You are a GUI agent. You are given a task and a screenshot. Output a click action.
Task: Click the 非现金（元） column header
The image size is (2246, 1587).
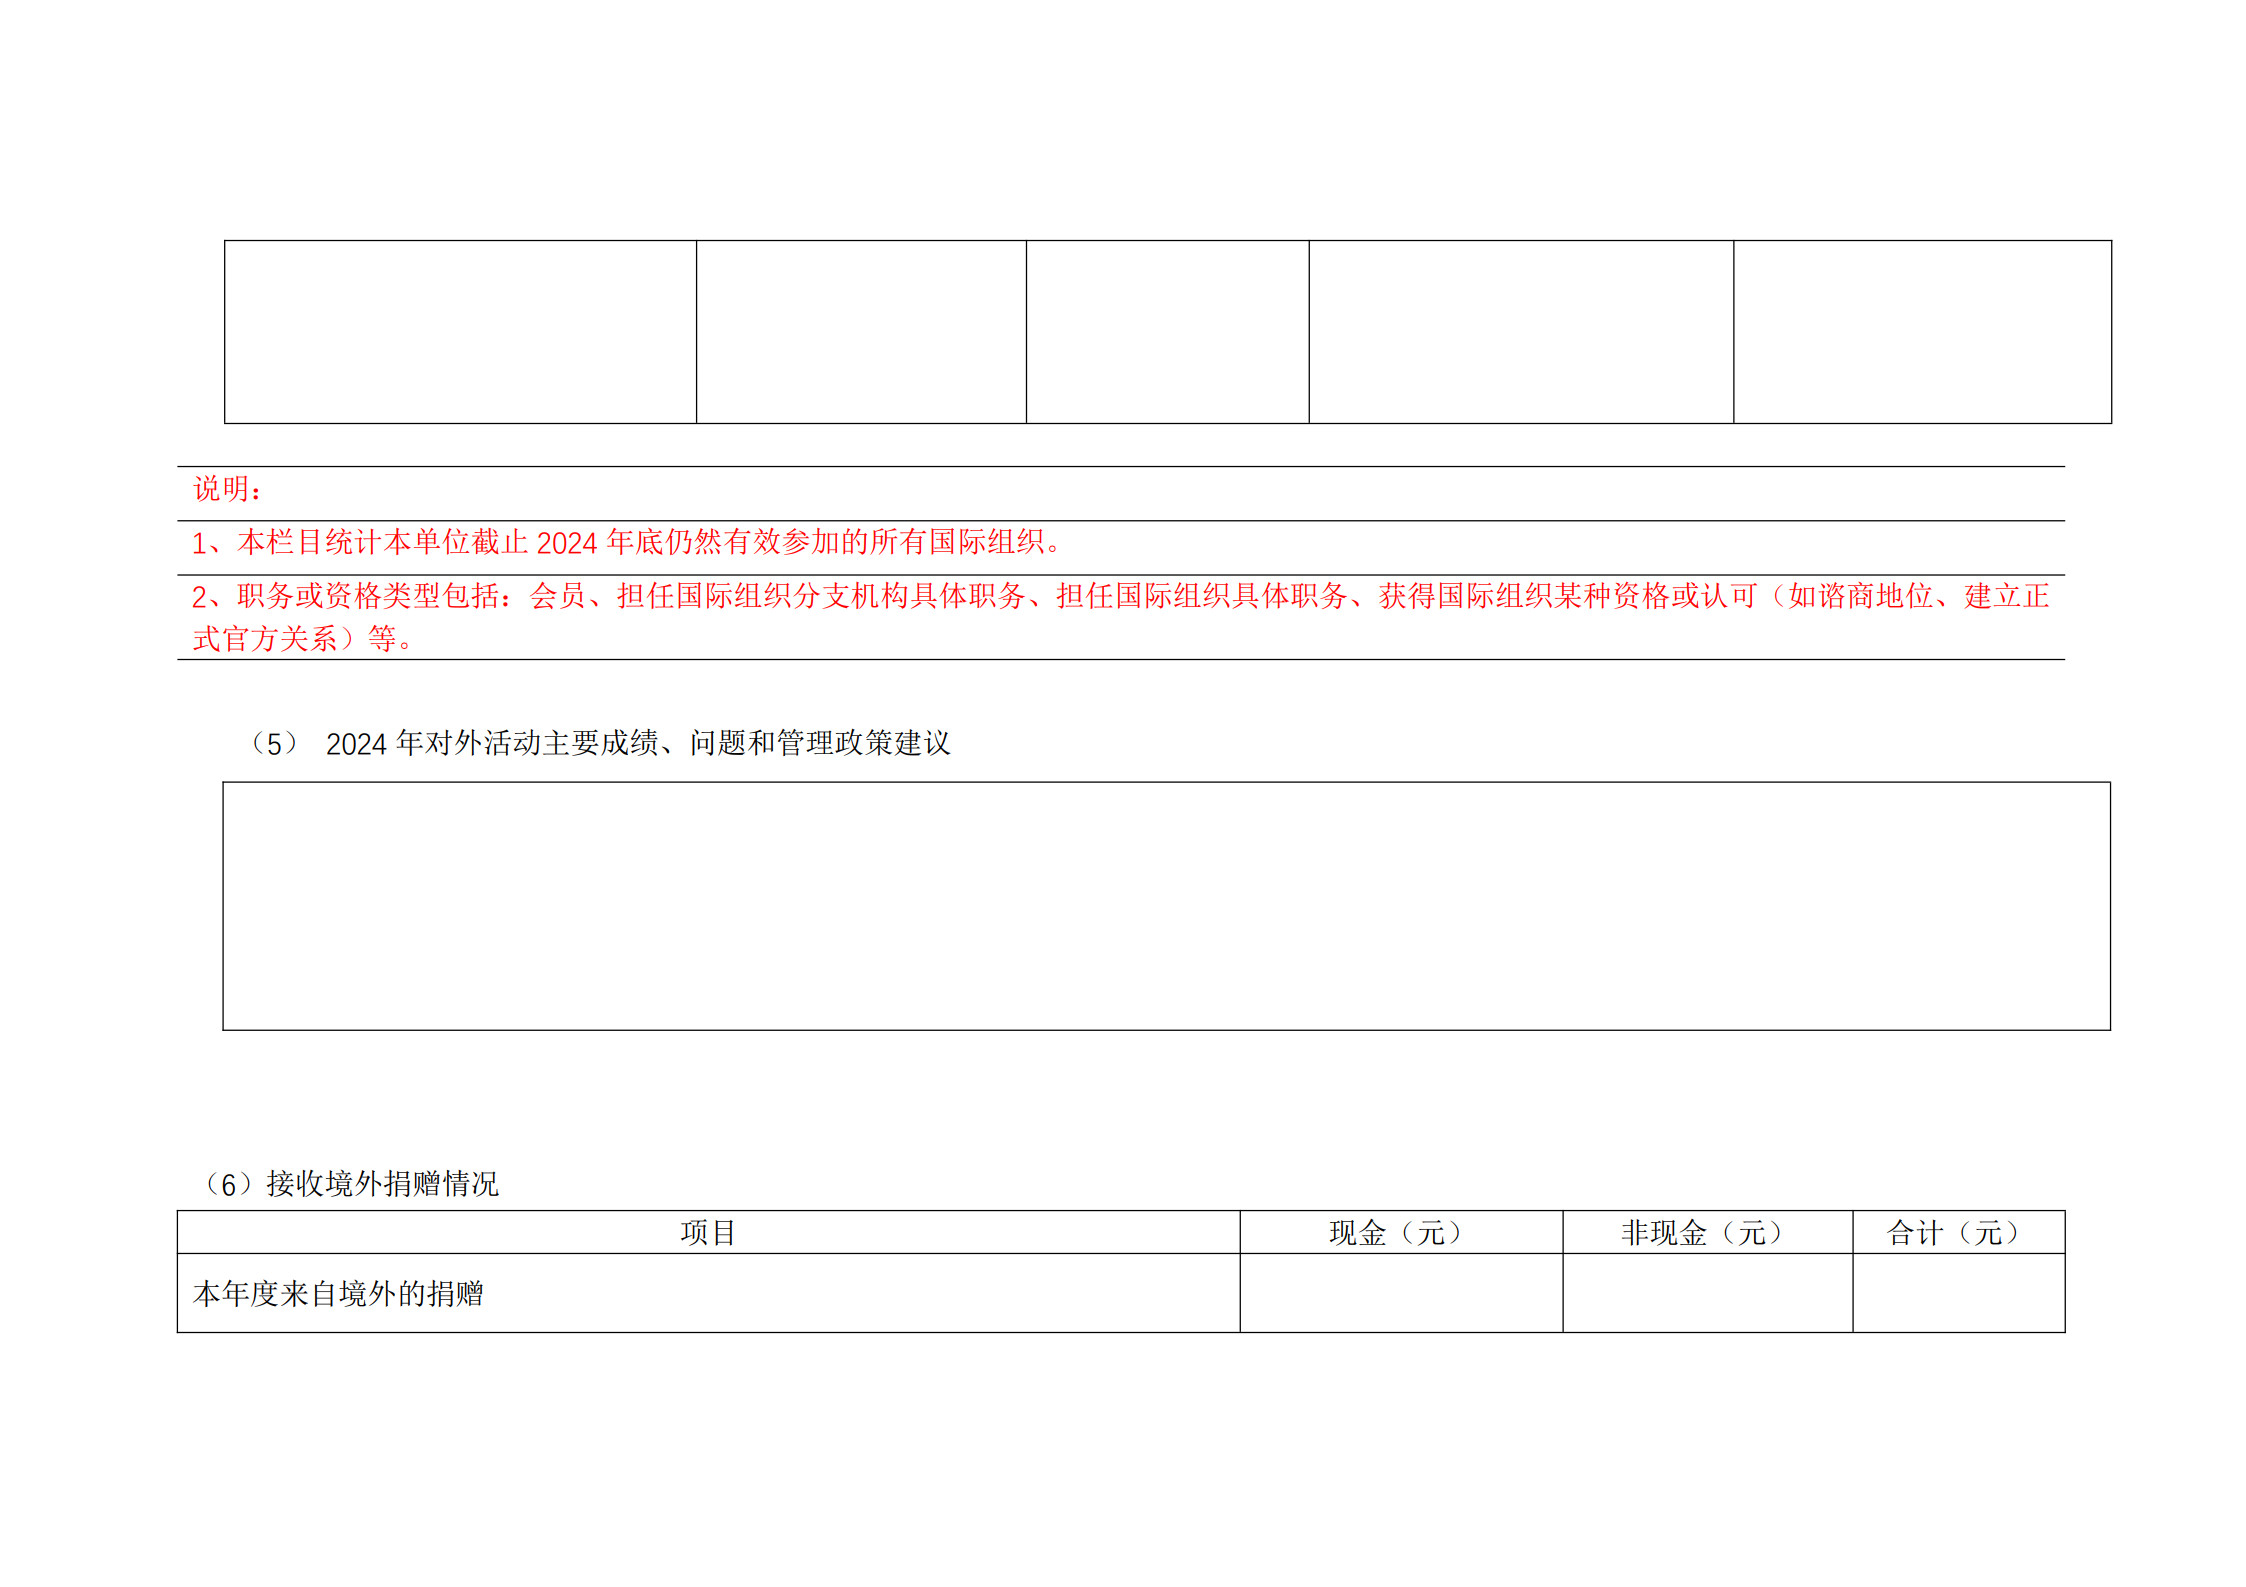point(1706,1232)
